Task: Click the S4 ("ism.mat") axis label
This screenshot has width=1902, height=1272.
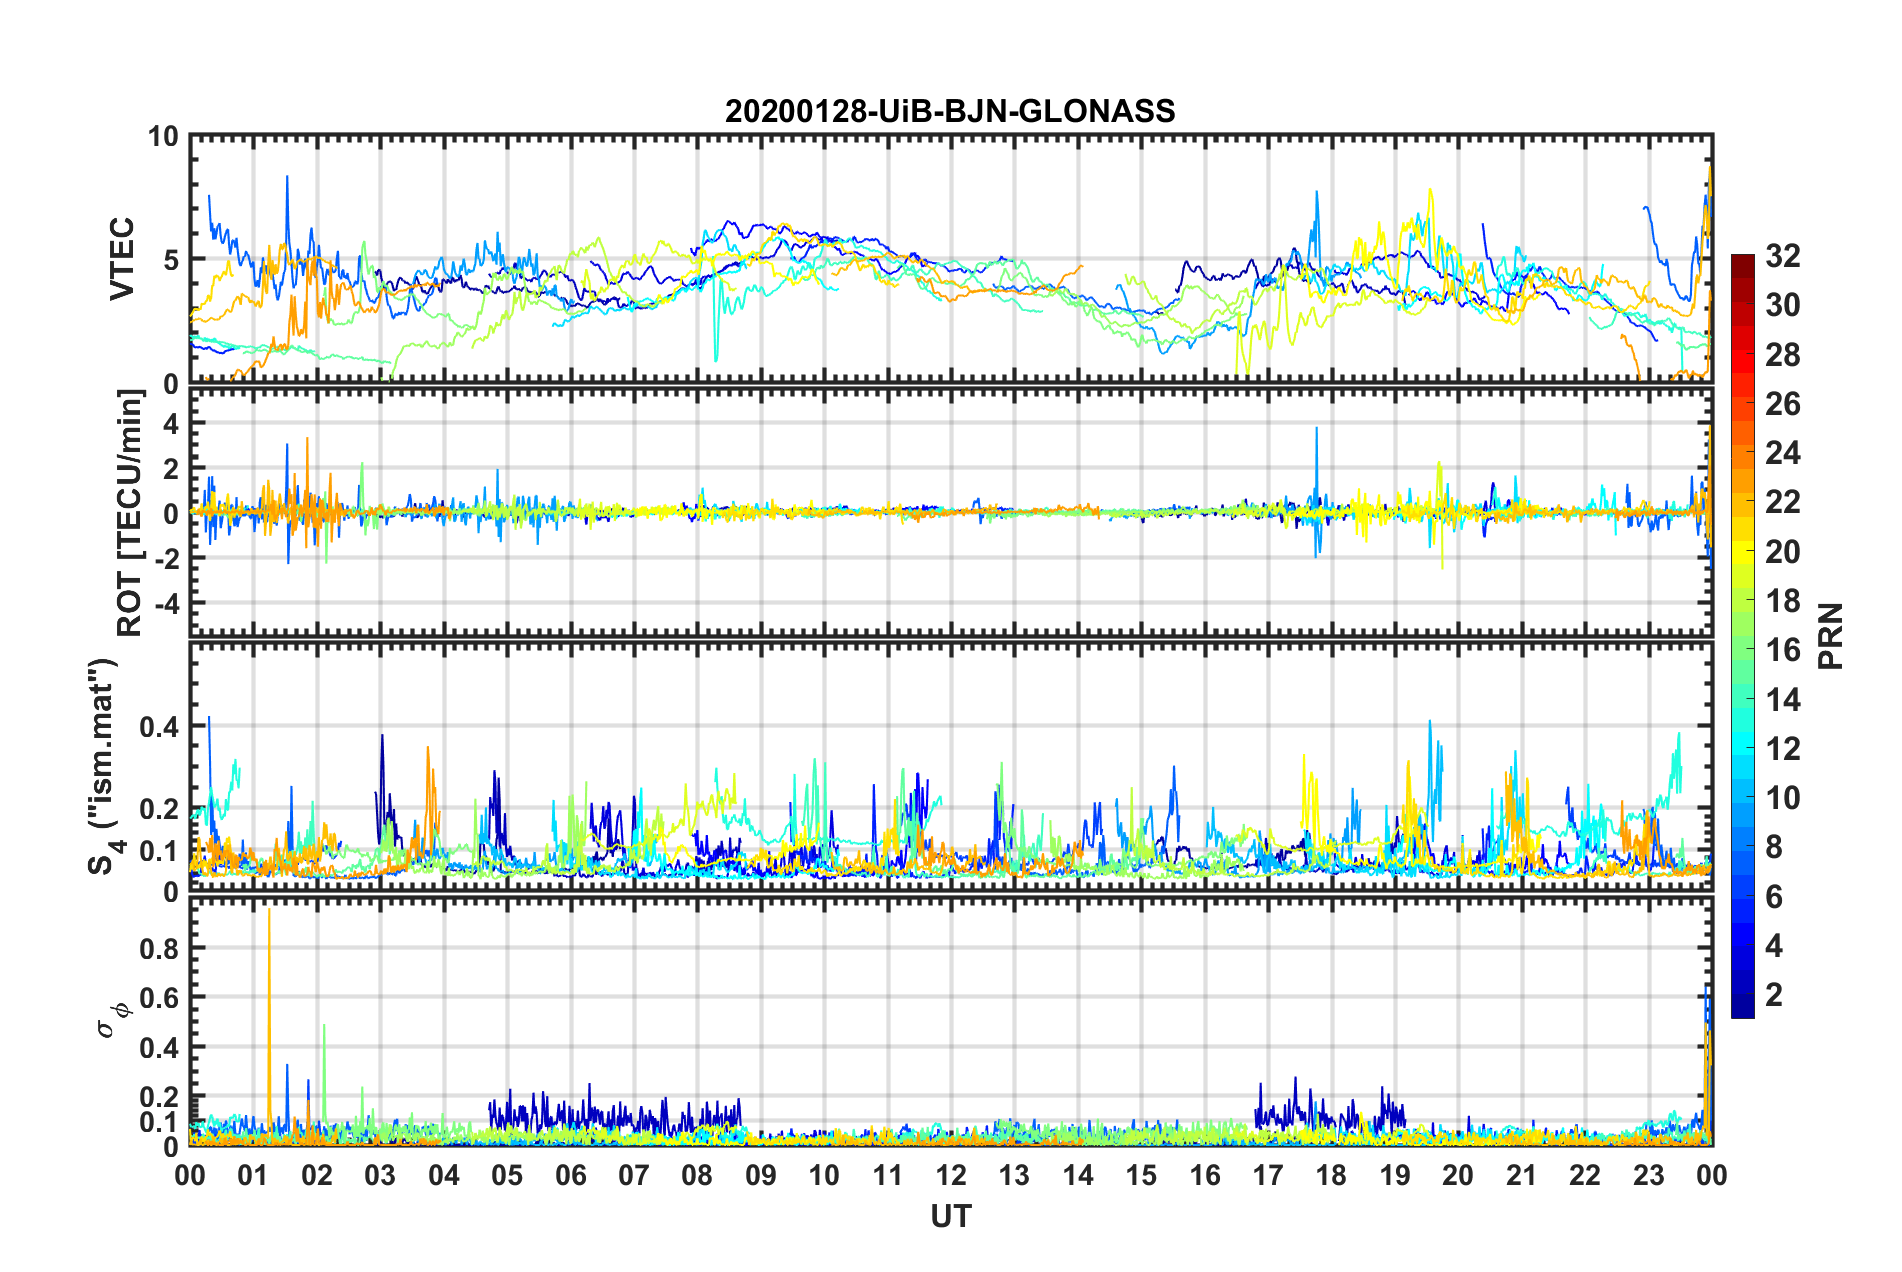Action: tap(103, 766)
